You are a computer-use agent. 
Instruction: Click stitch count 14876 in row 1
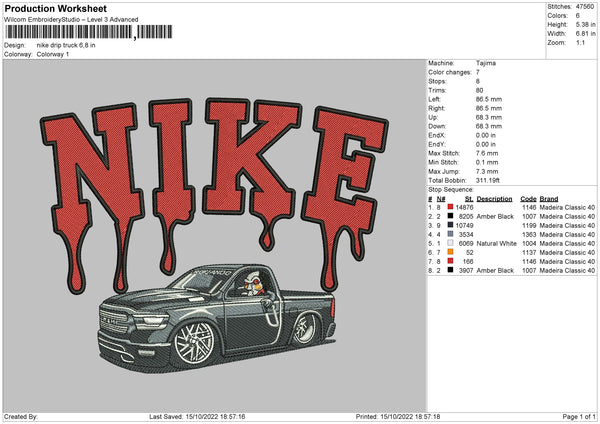pos(465,207)
